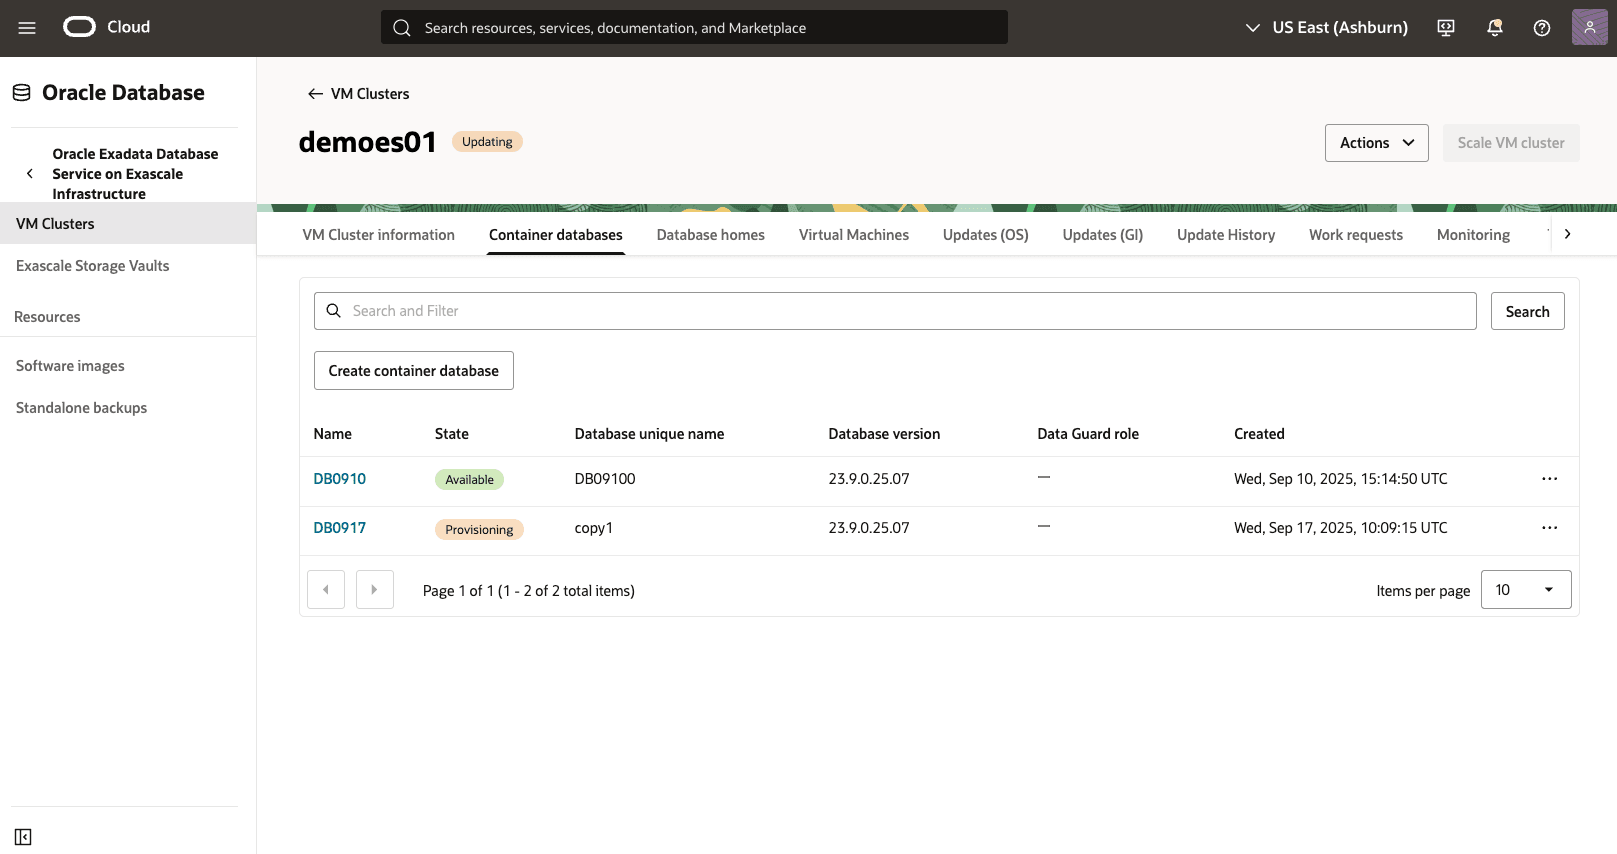Screen dimensions: 1617x854
Task: Open the hamburger navigation menu
Action: pyautogui.click(x=27, y=28)
